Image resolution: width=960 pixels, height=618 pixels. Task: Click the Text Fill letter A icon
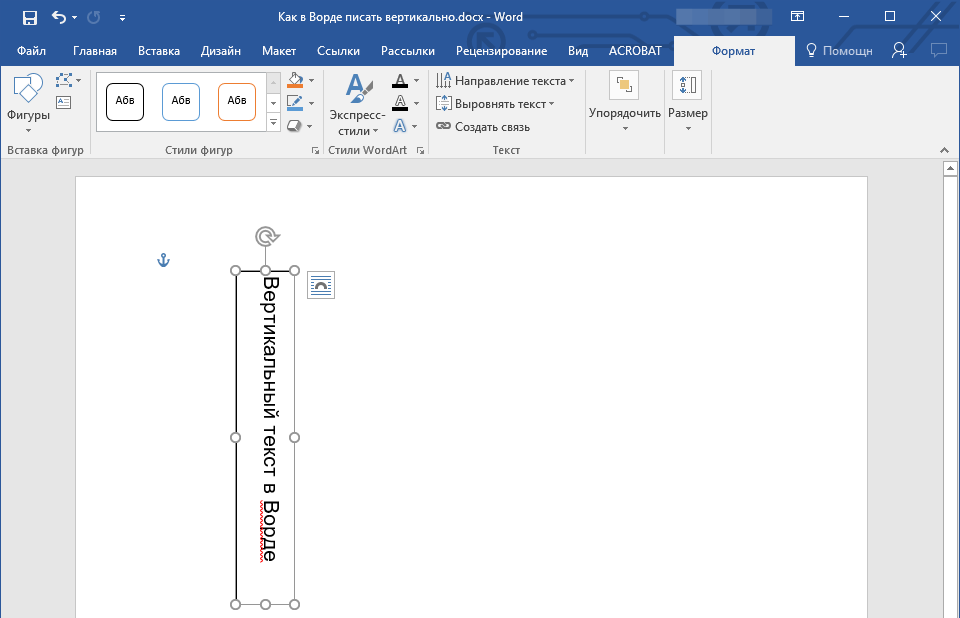(x=400, y=81)
